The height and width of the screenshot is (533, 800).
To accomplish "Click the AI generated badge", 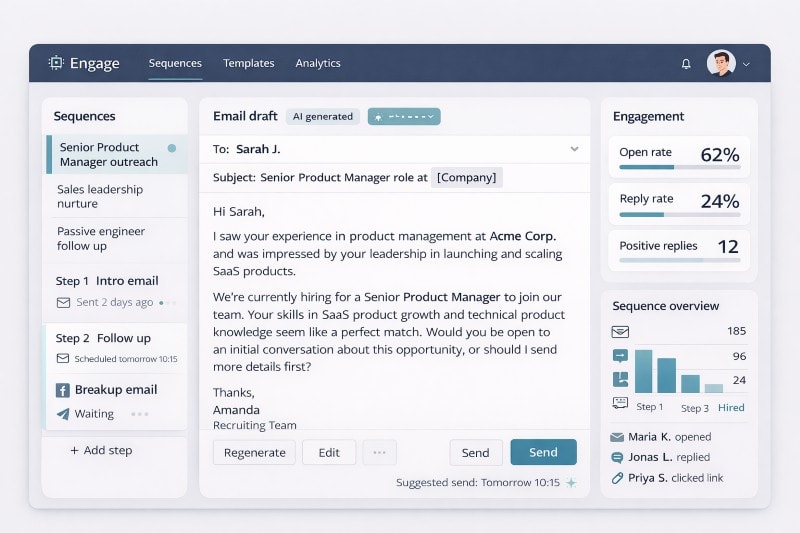I will pyautogui.click(x=322, y=116).
